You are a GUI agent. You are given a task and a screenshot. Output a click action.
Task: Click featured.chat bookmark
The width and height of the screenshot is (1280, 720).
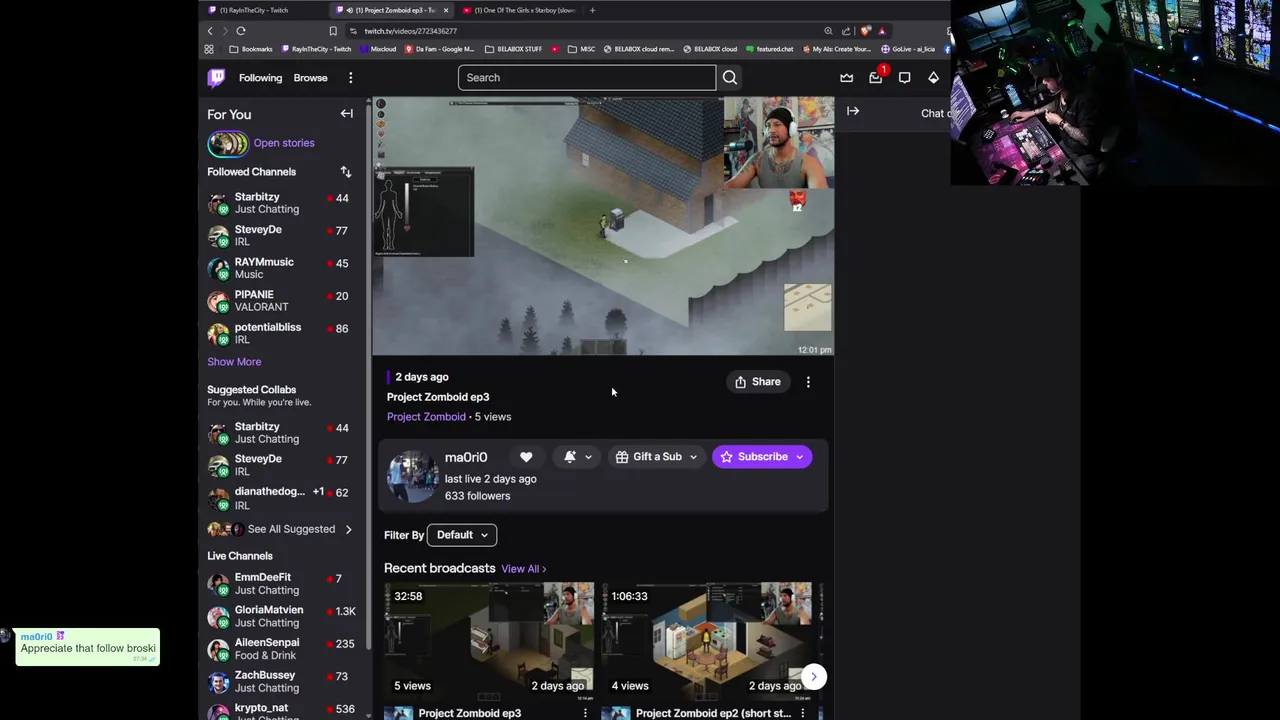(x=769, y=49)
